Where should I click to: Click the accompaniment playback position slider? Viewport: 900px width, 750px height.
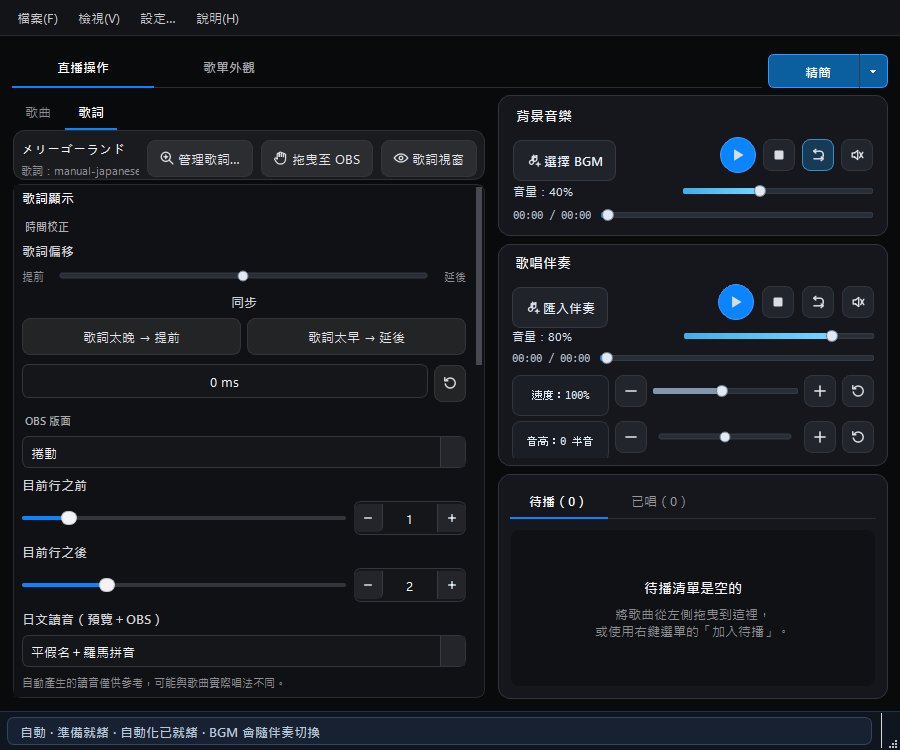coord(737,358)
